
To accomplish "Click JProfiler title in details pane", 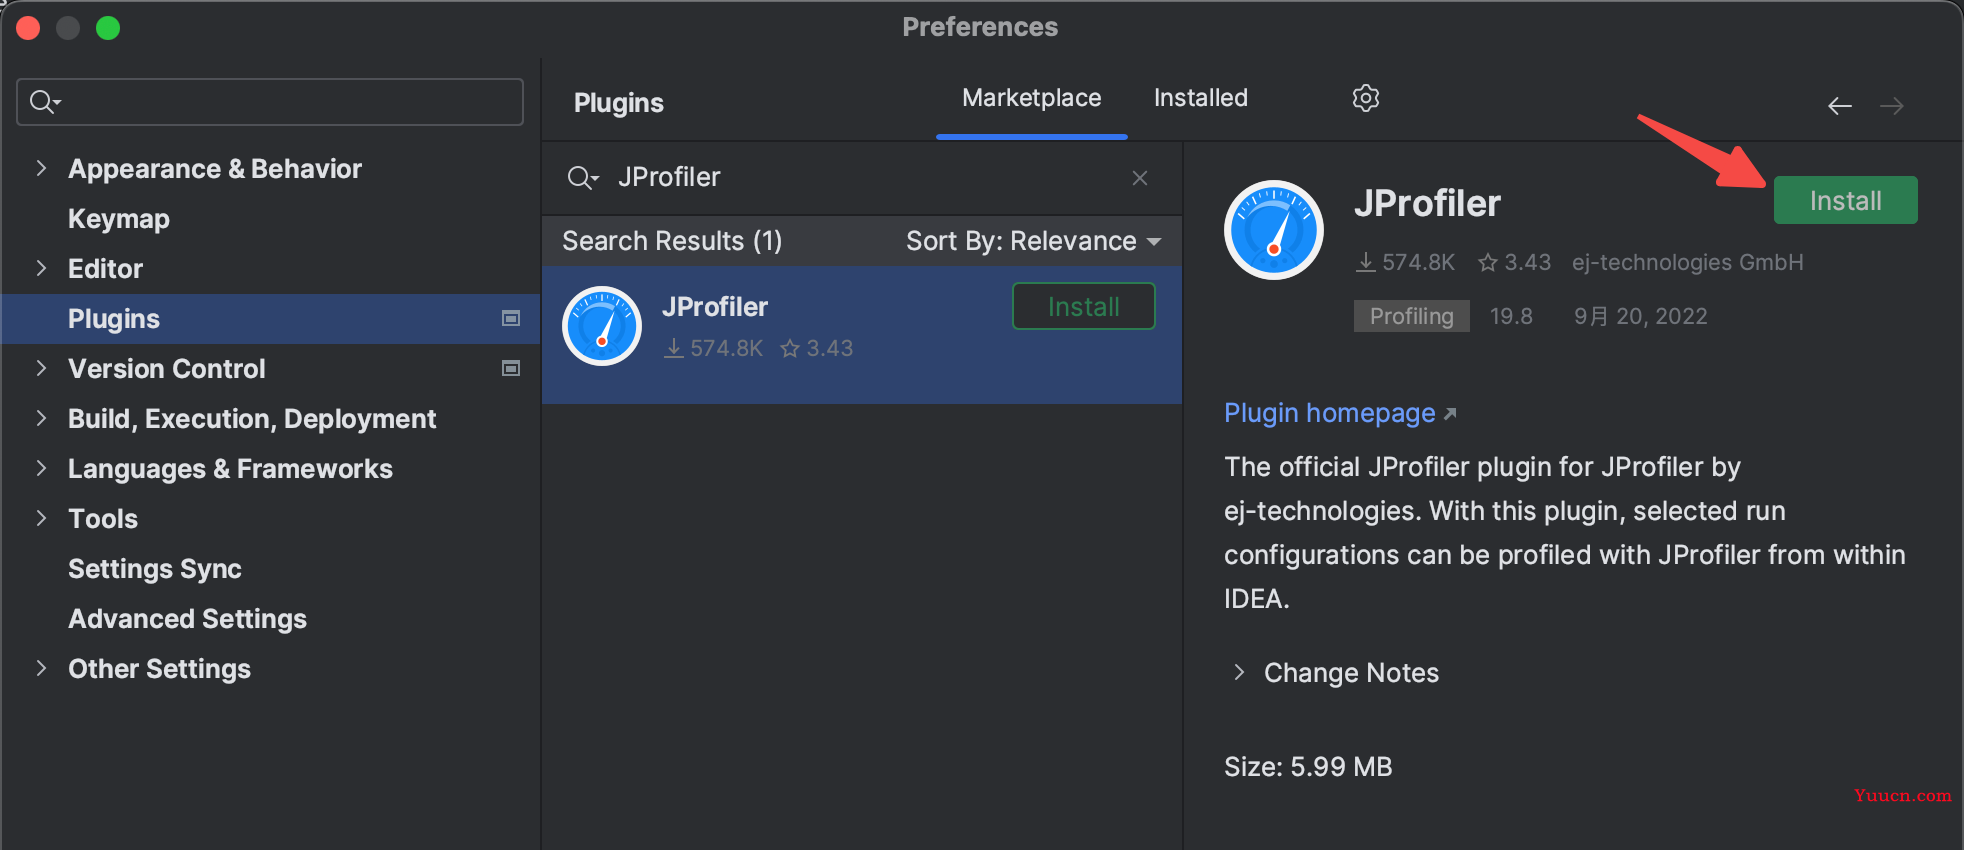I will click(x=1427, y=203).
